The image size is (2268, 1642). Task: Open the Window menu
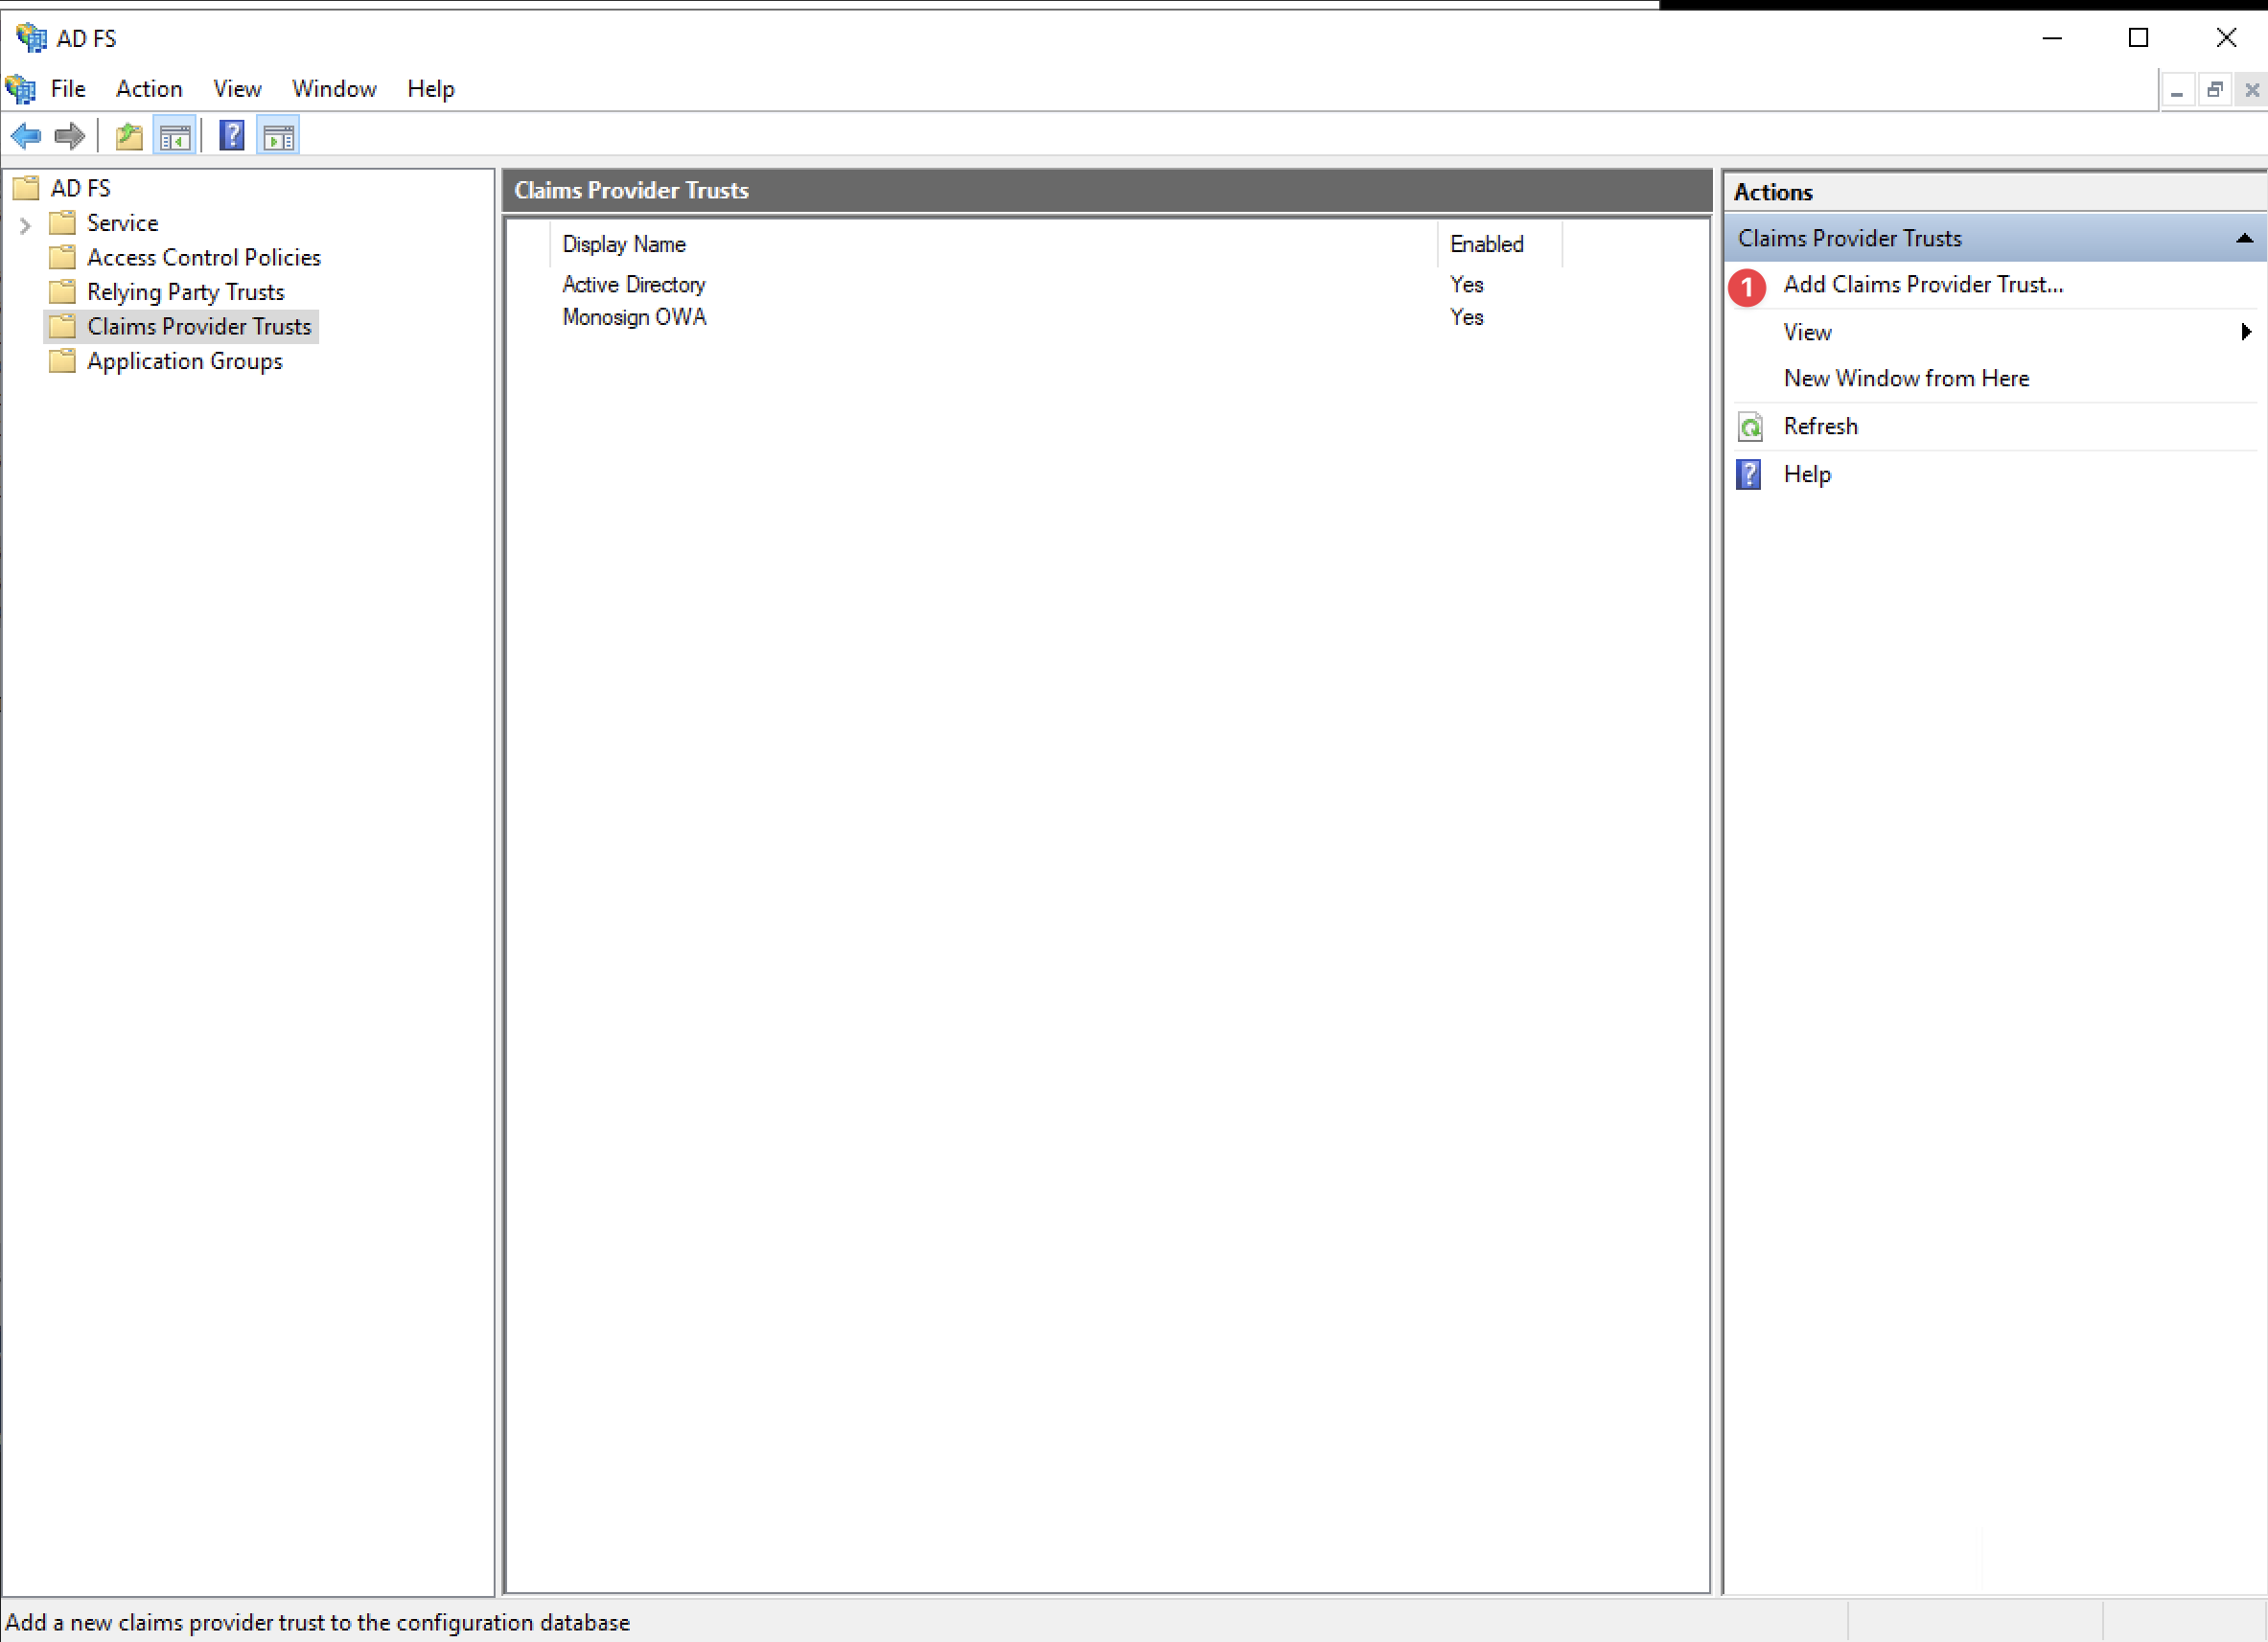tap(334, 89)
